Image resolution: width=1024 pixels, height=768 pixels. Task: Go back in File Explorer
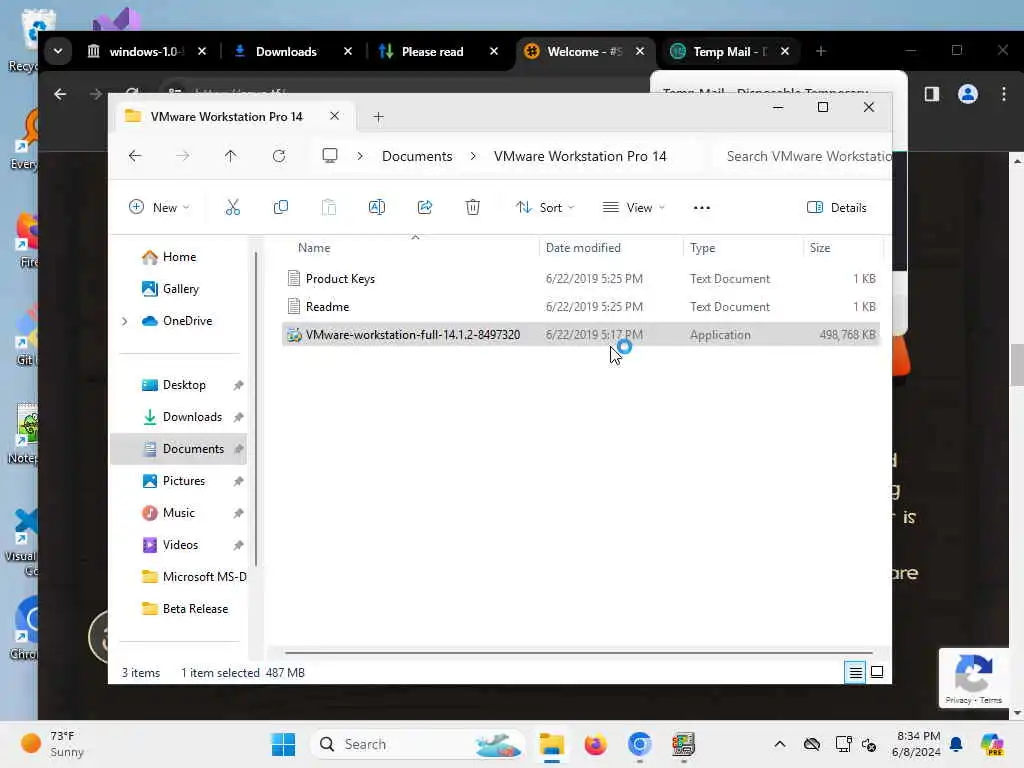pyautogui.click(x=135, y=156)
